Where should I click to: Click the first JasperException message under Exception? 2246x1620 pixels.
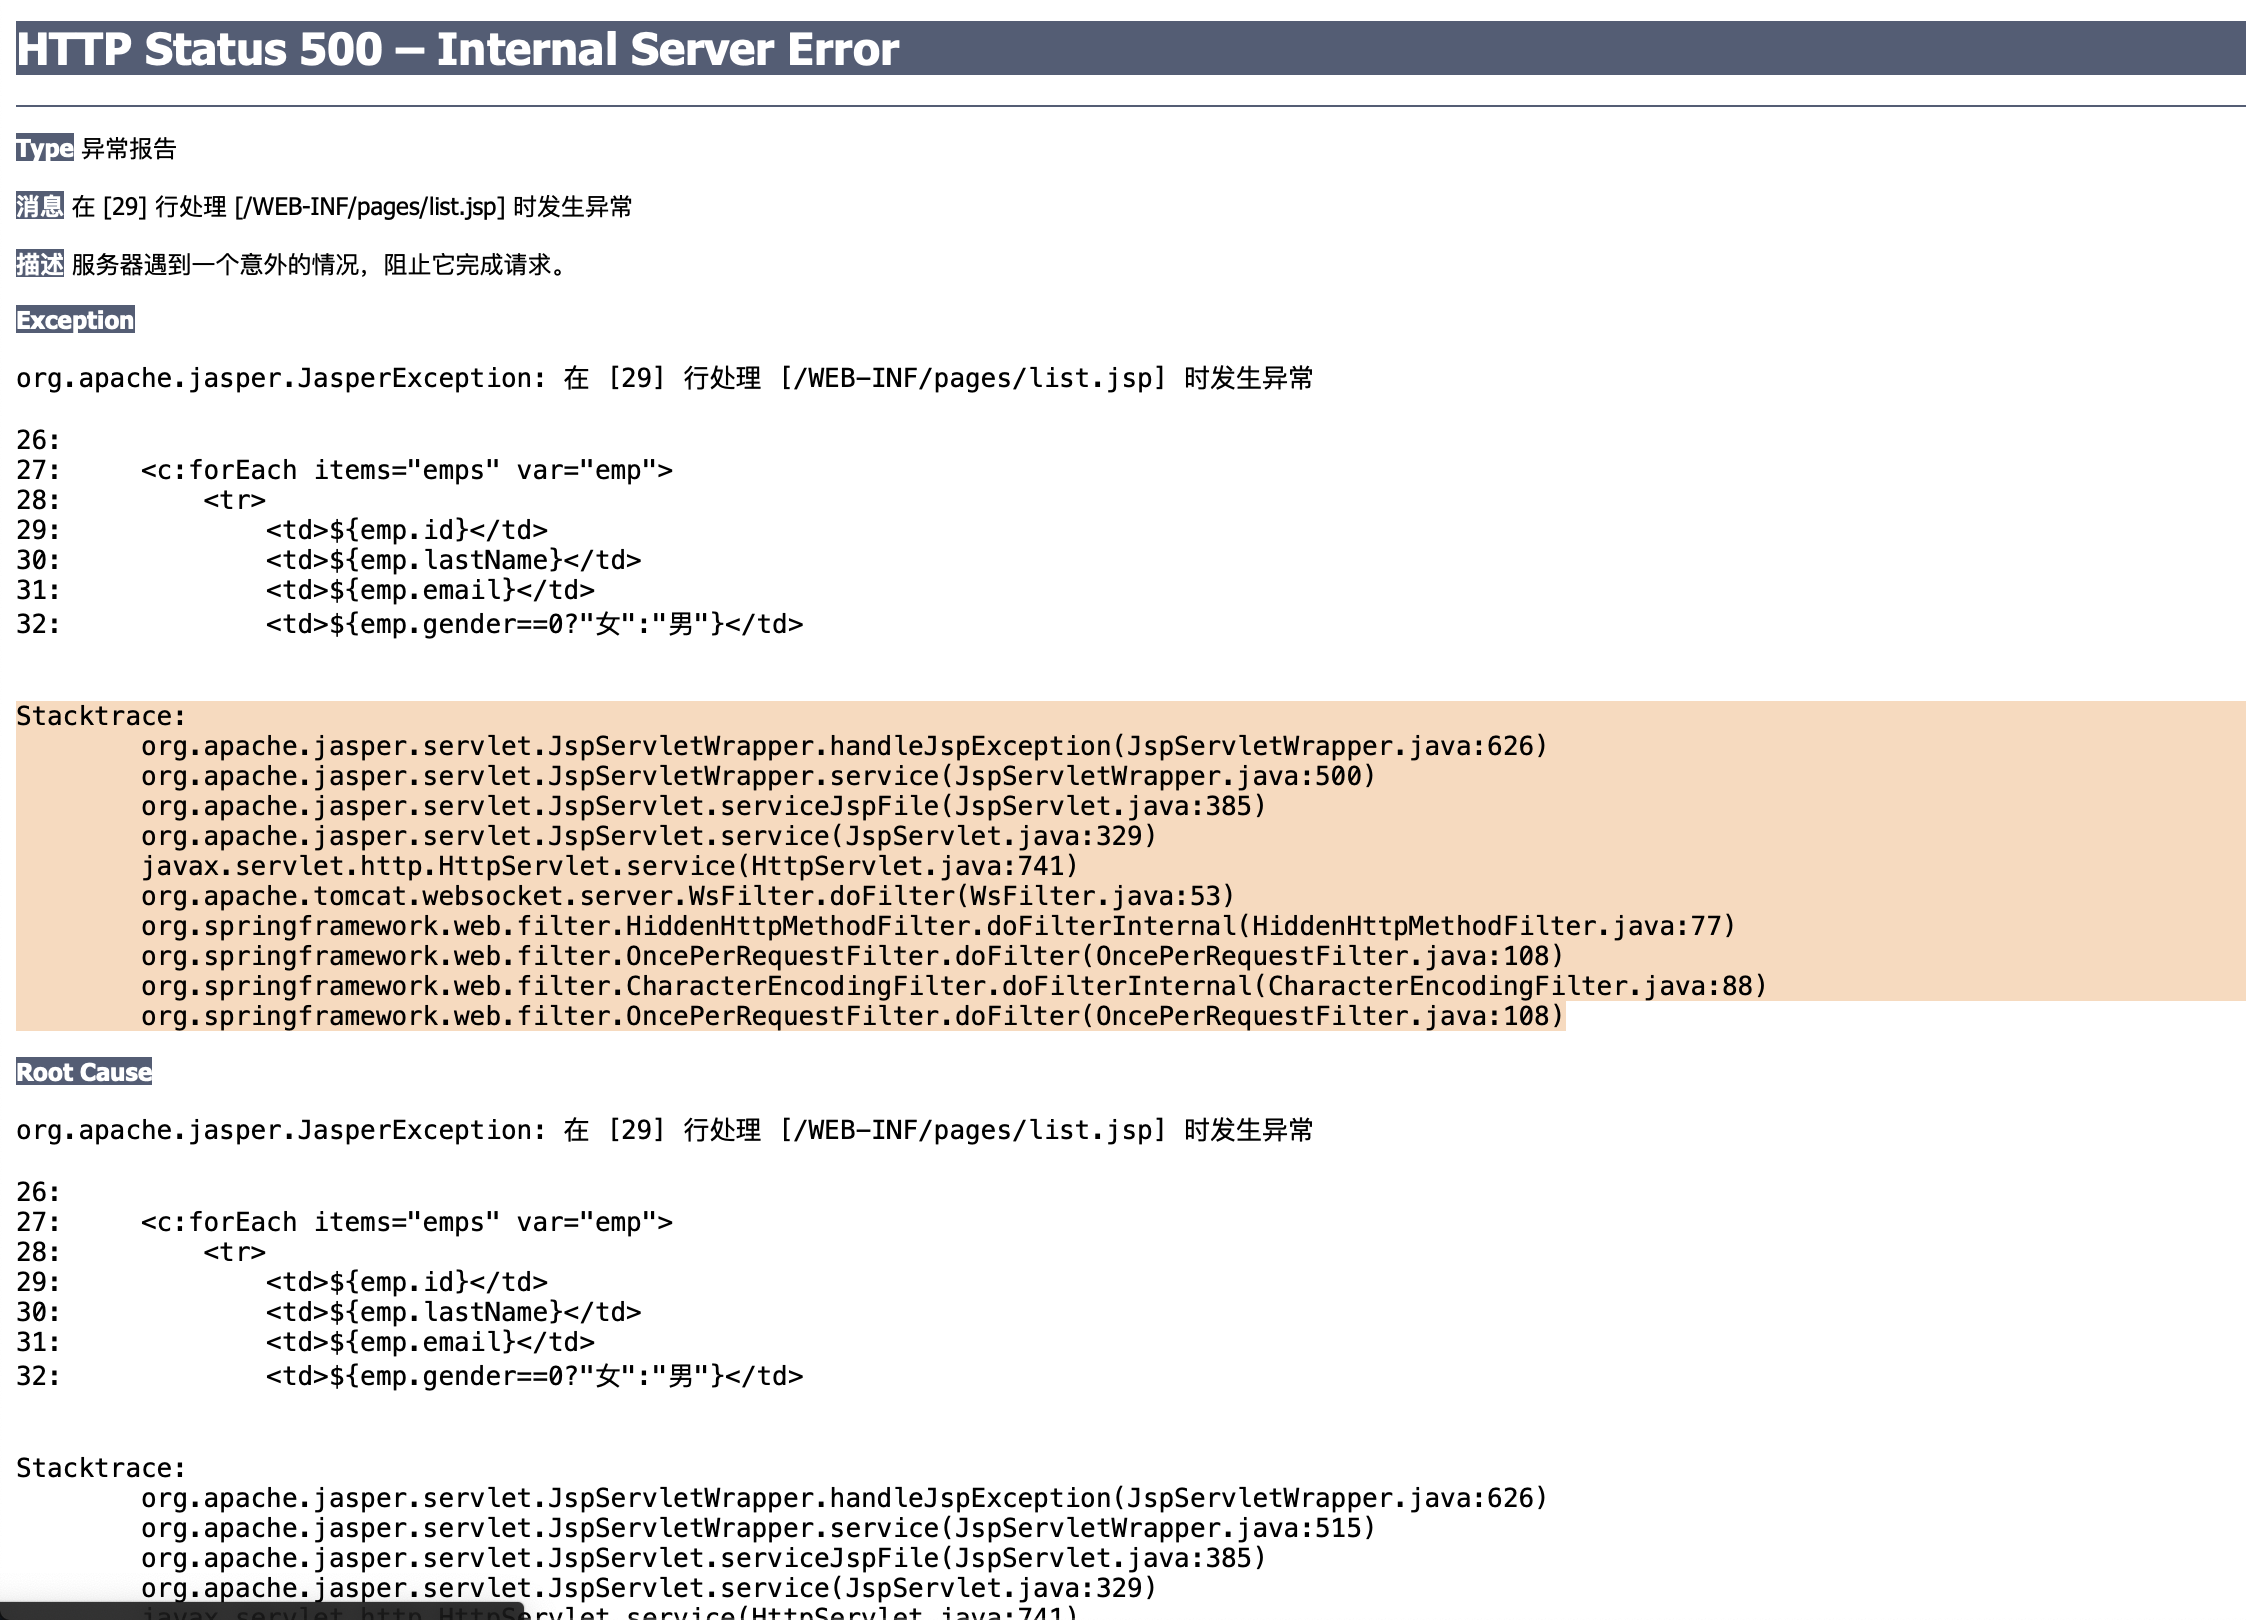[x=664, y=378]
